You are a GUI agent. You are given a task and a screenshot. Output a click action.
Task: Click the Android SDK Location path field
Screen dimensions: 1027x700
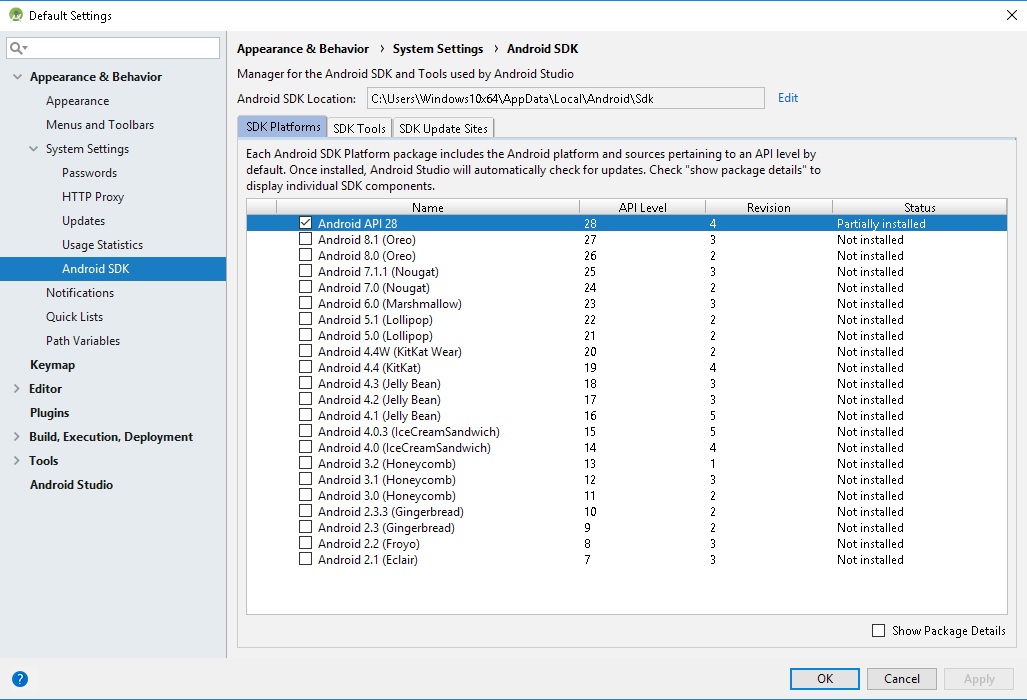tap(565, 98)
